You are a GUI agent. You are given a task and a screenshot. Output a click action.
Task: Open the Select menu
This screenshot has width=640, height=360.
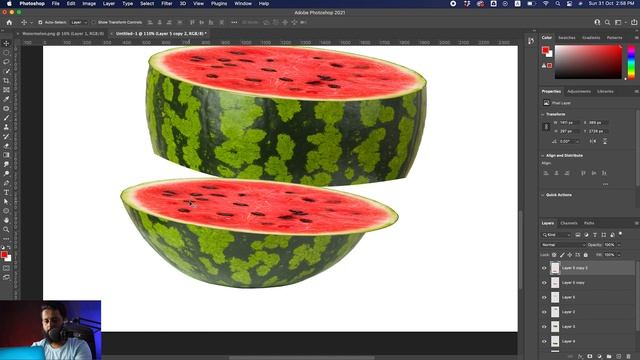(147, 4)
